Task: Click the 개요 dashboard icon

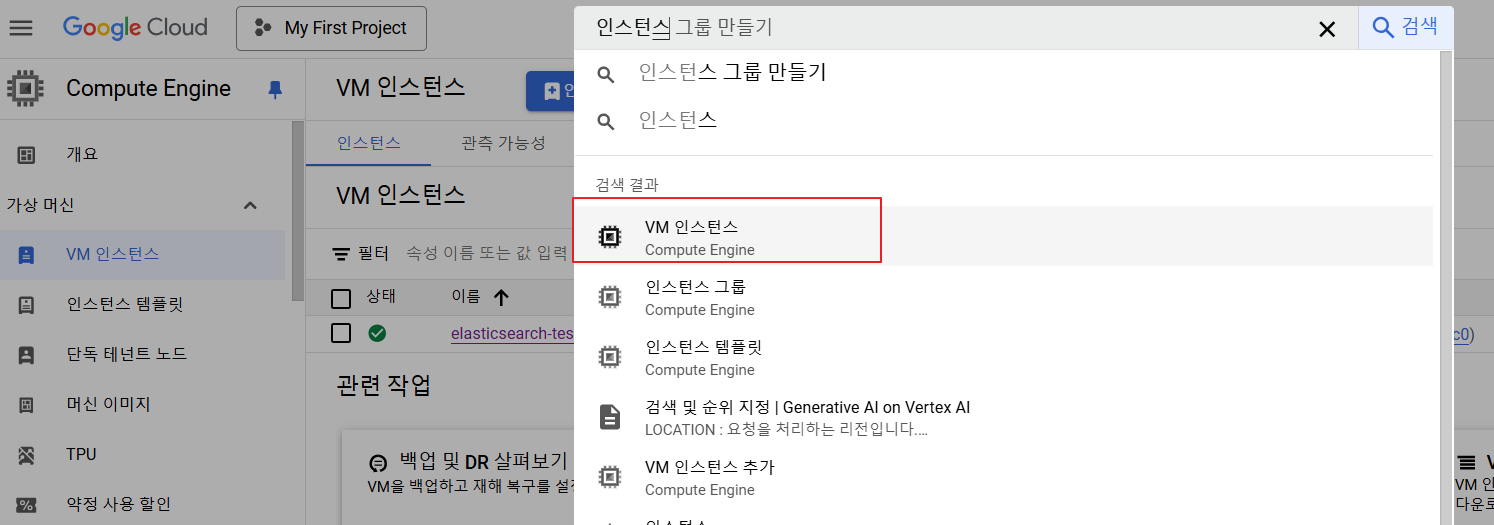Action: [x=27, y=155]
